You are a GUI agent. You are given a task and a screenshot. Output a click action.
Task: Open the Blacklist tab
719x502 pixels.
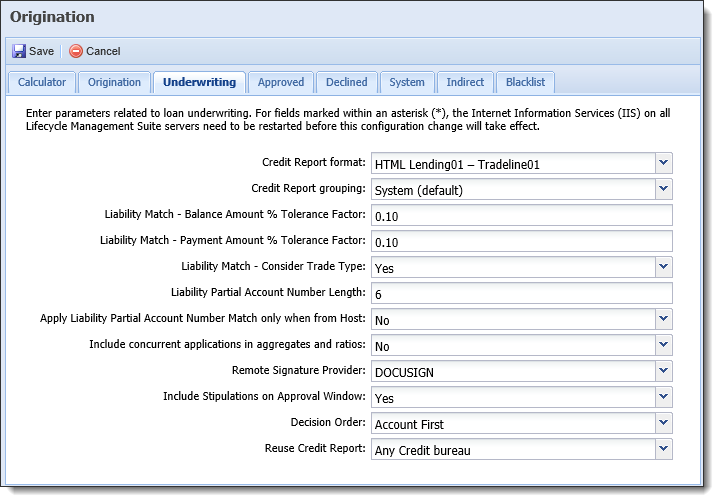point(525,83)
